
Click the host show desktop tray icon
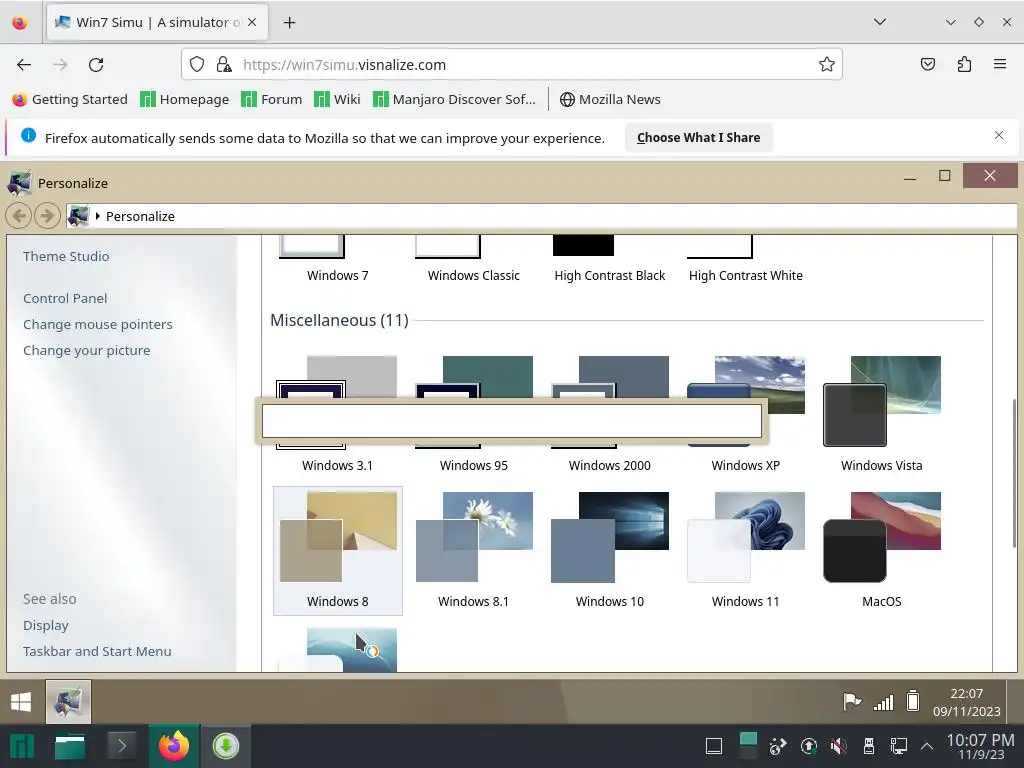[x=714, y=746]
